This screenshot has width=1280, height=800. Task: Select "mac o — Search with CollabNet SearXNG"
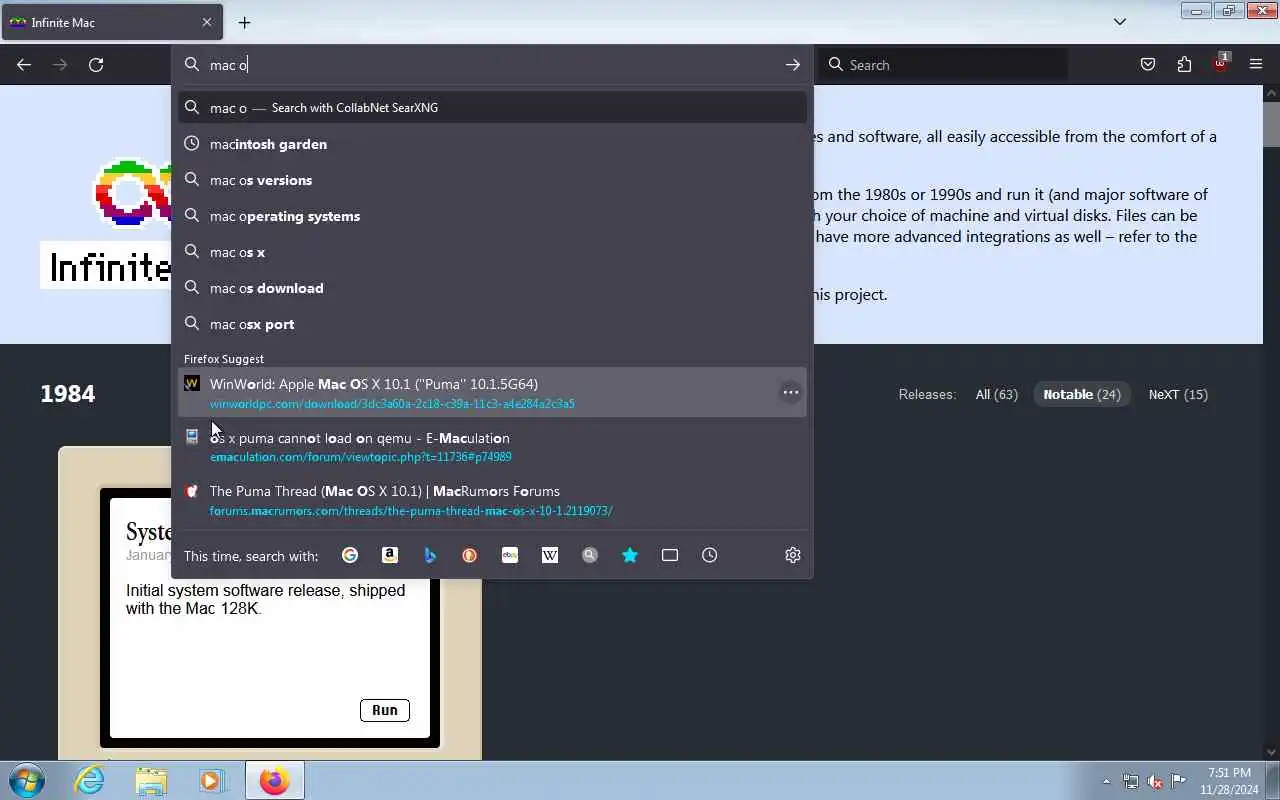(x=492, y=108)
